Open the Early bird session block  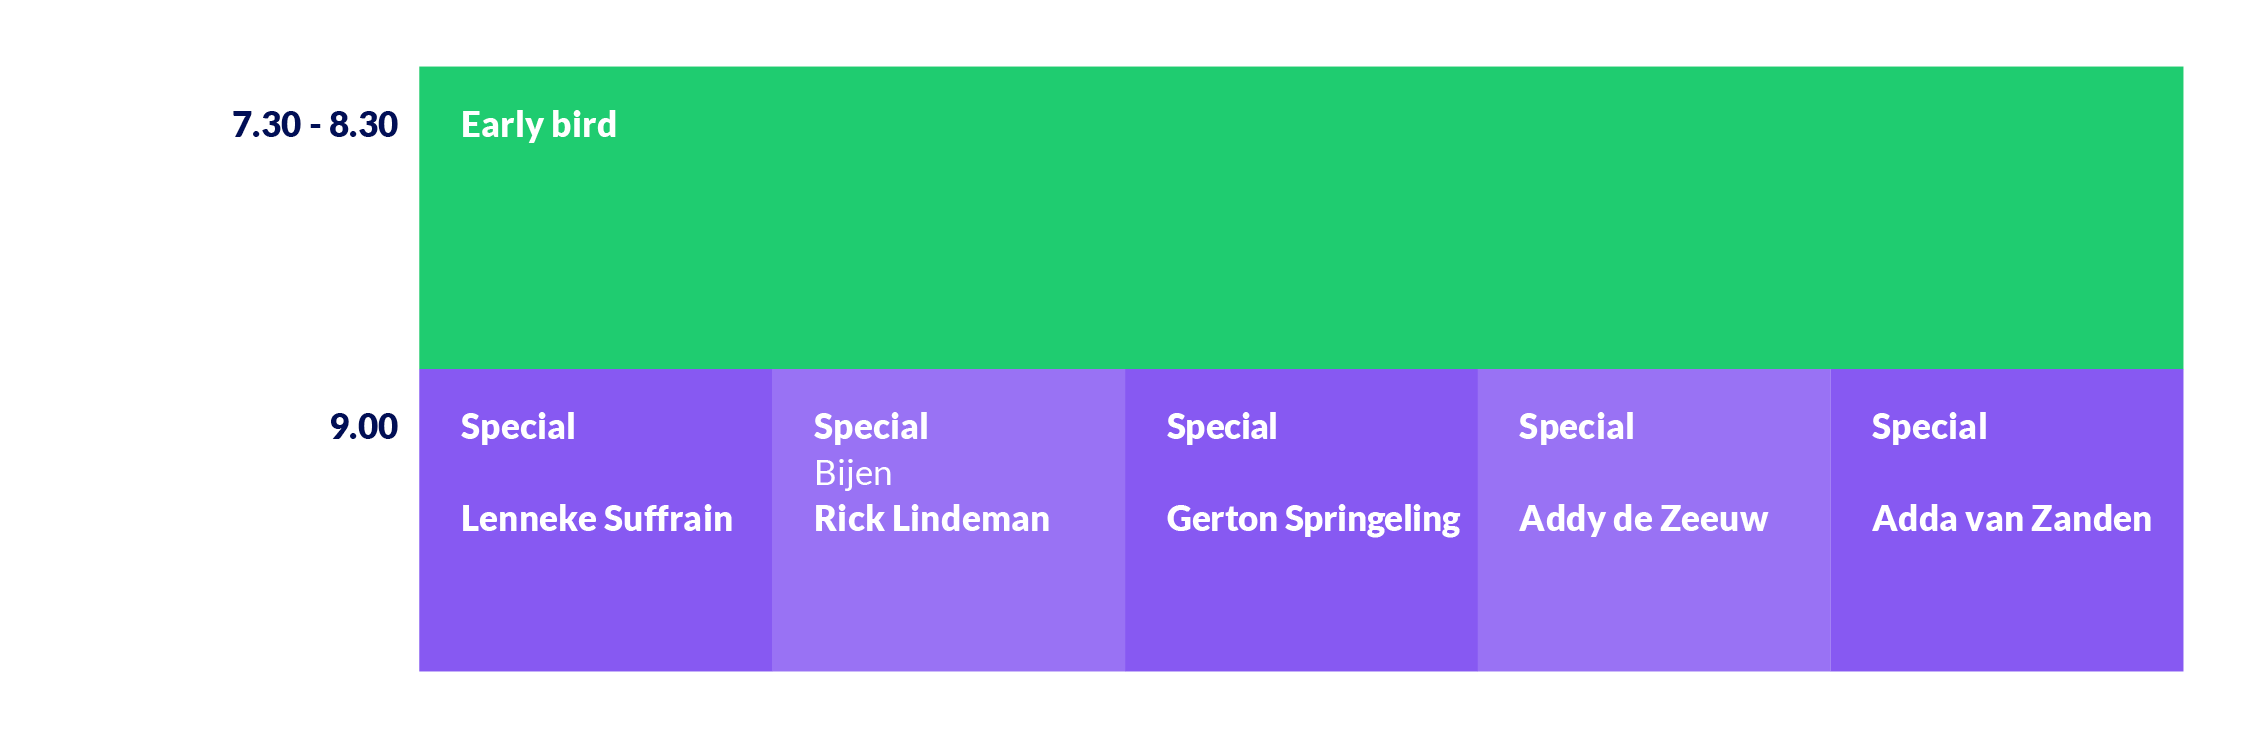pyautogui.click(x=1300, y=218)
